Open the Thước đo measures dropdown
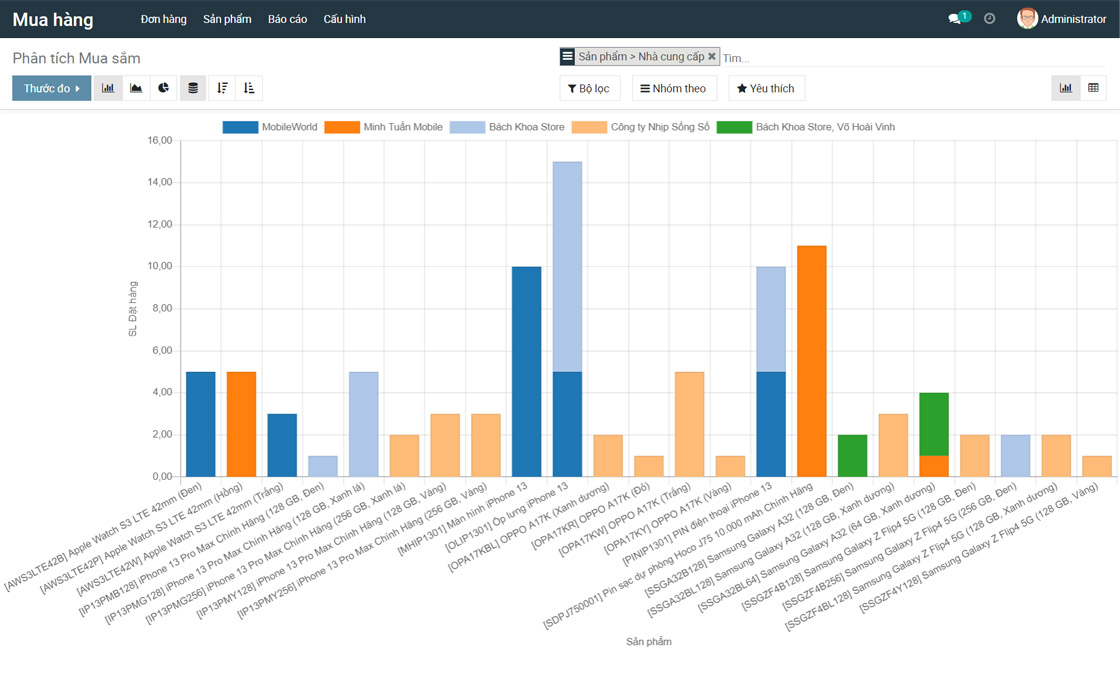The image size is (1120, 676). 51,88
